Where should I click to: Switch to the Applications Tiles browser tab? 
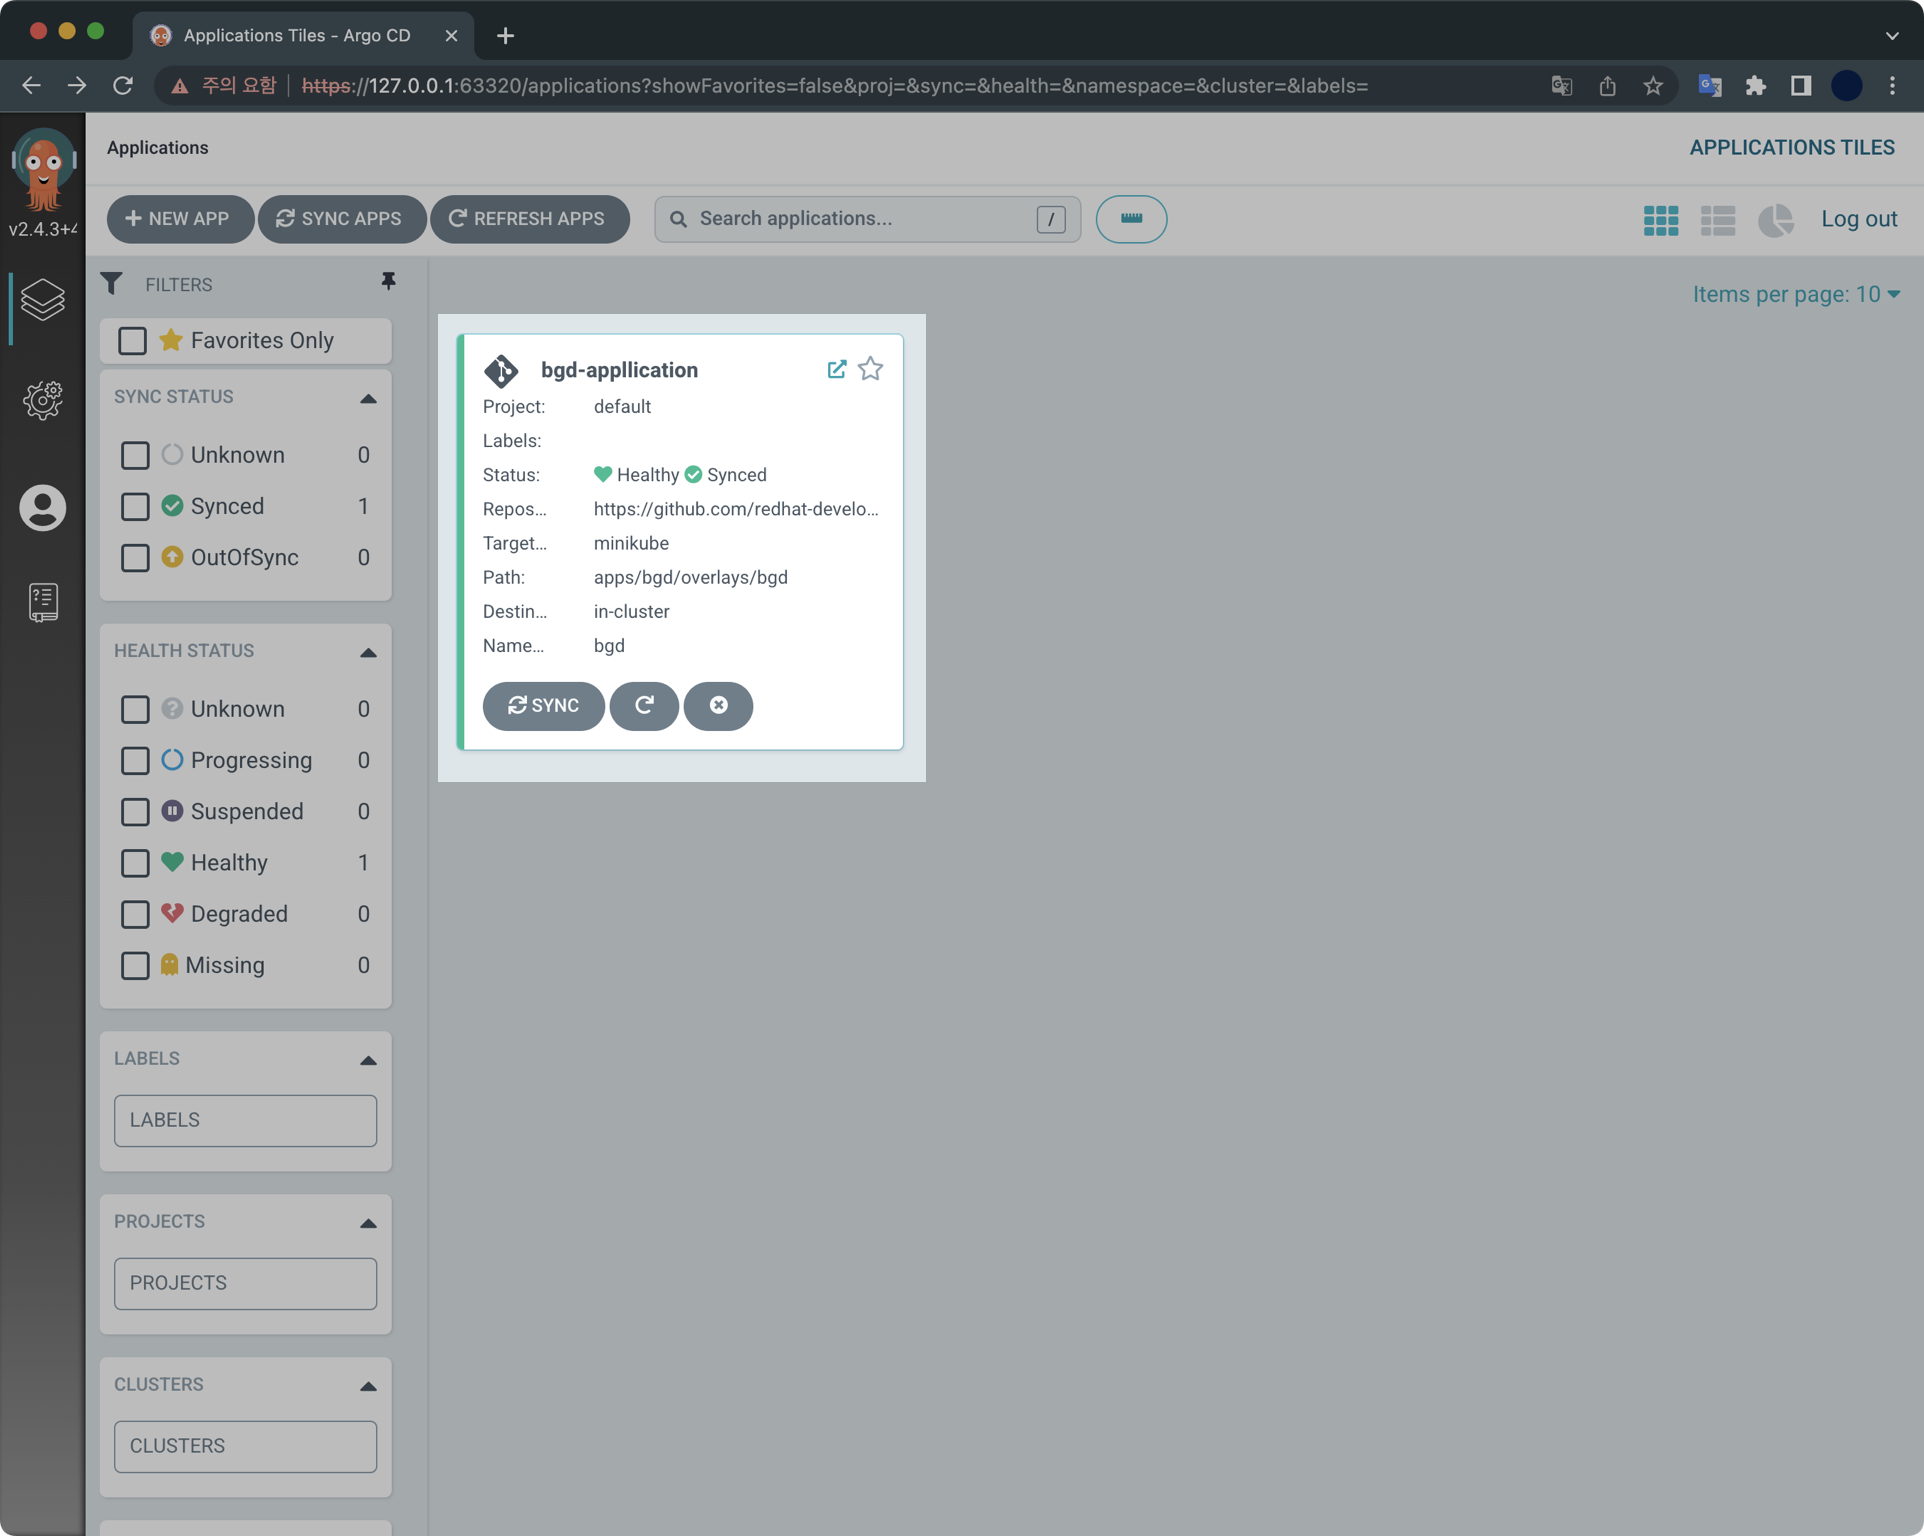pyautogui.click(x=296, y=36)
